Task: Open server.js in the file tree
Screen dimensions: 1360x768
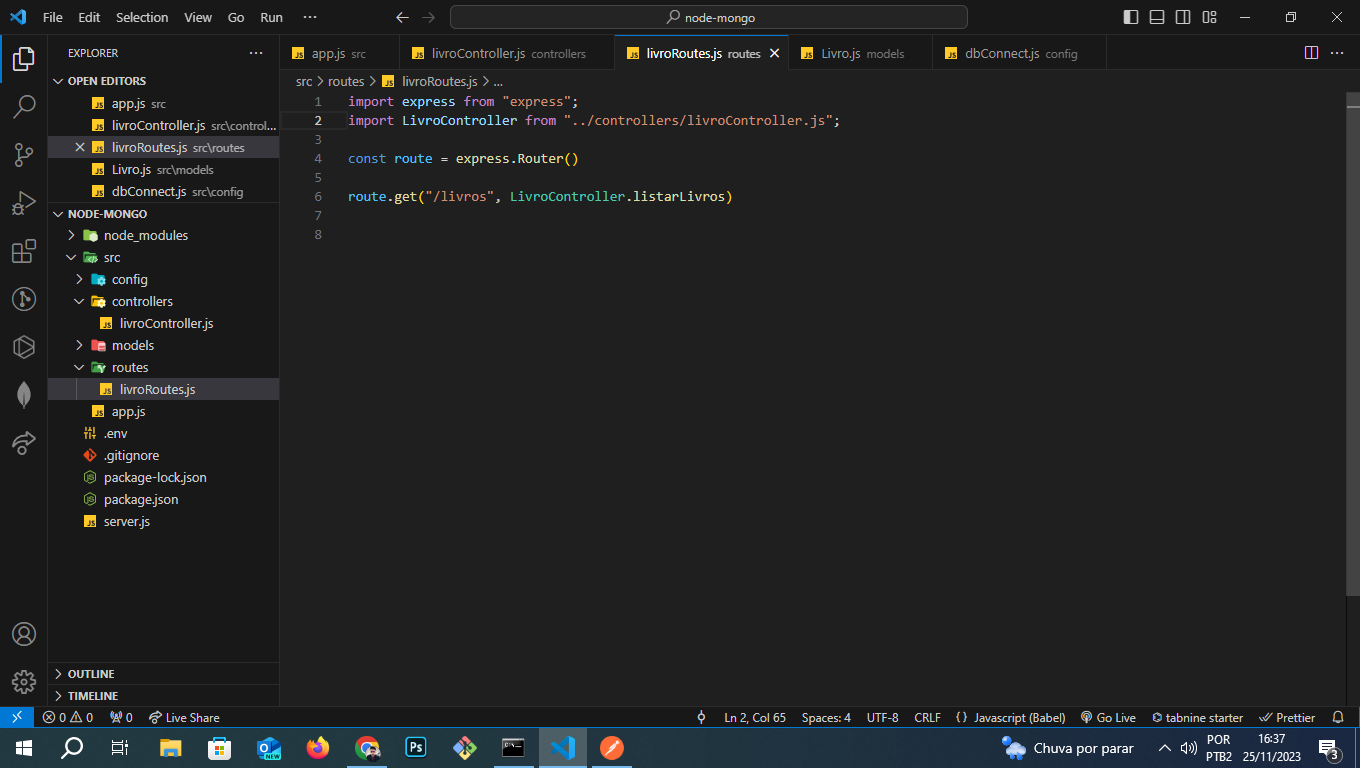Action: coord(163,521)
